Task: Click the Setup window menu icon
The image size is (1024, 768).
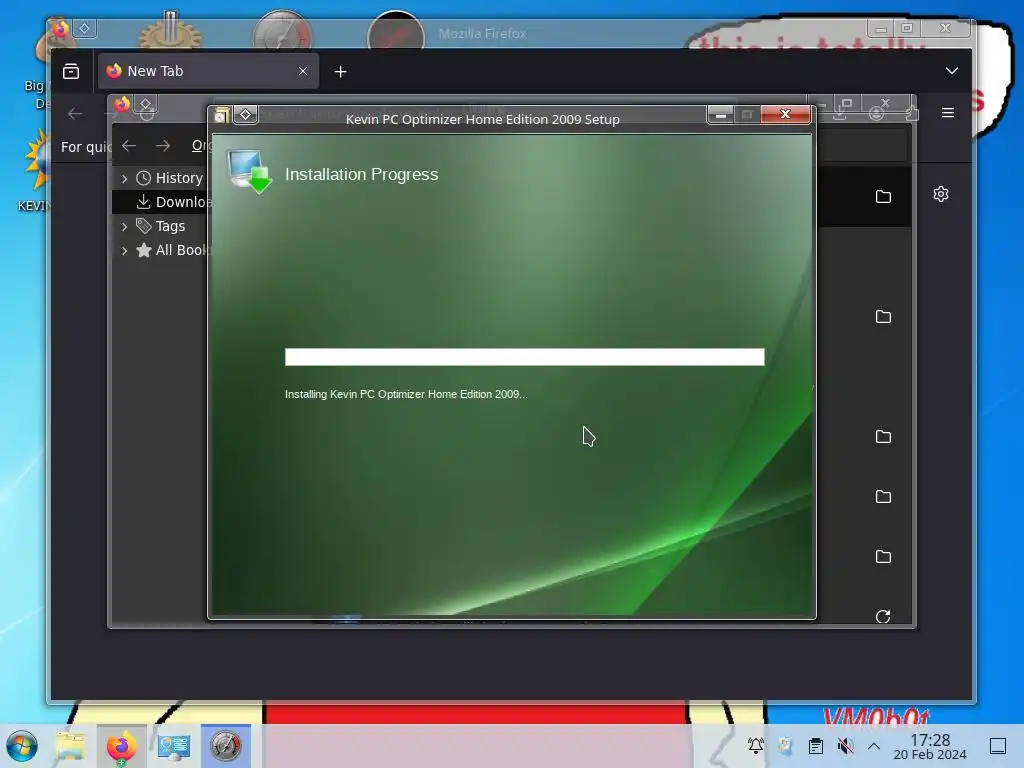Action: pos(221,115)
